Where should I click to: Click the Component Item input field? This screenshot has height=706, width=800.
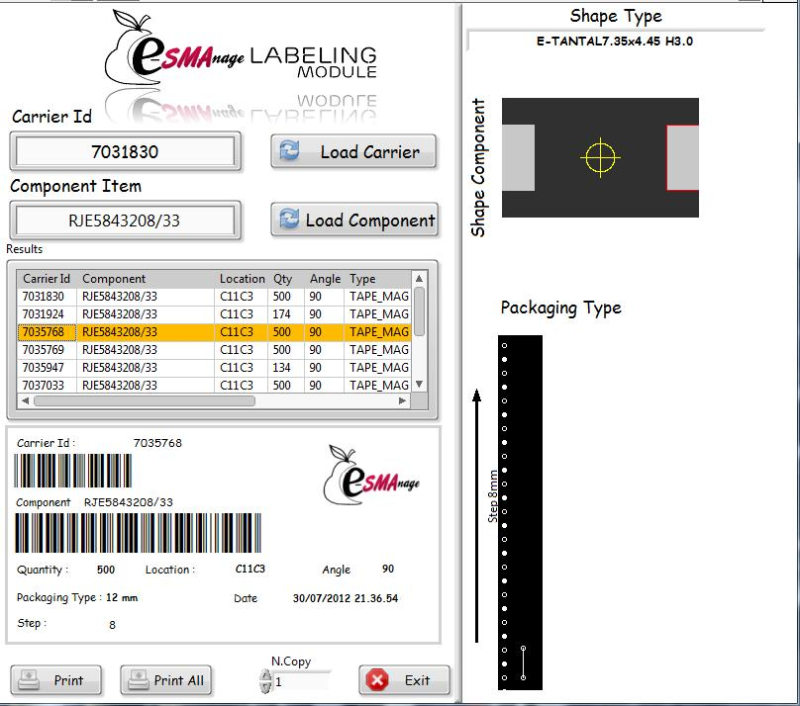125,220
